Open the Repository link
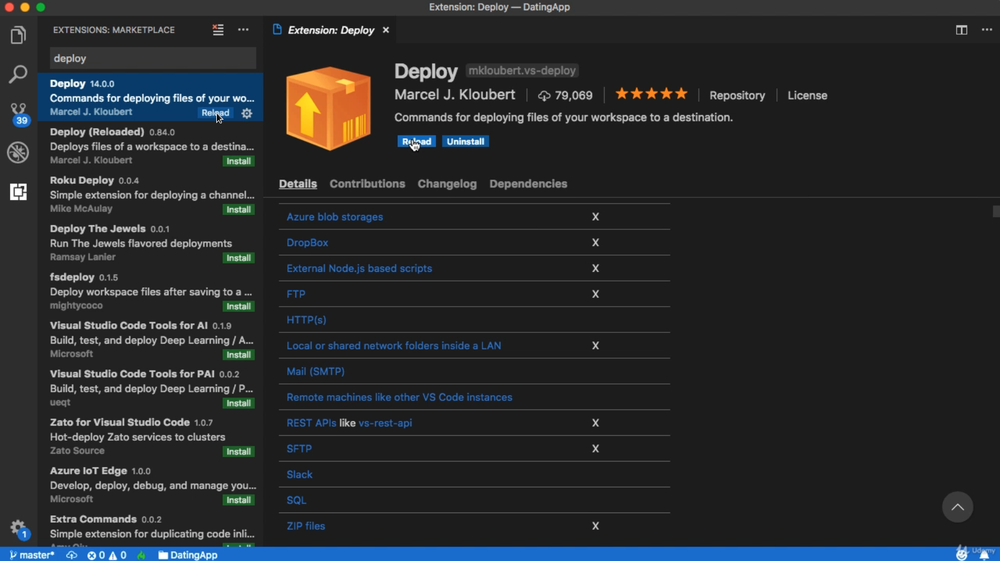 (x=737, y=95)
